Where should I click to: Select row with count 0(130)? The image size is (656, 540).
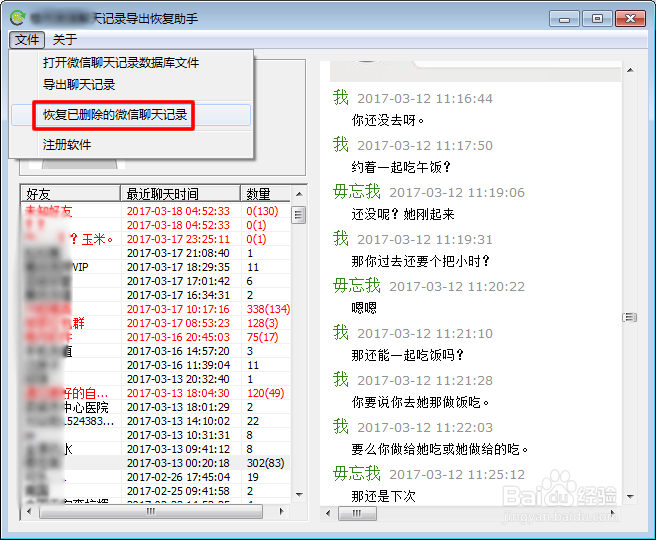(156, 211)
